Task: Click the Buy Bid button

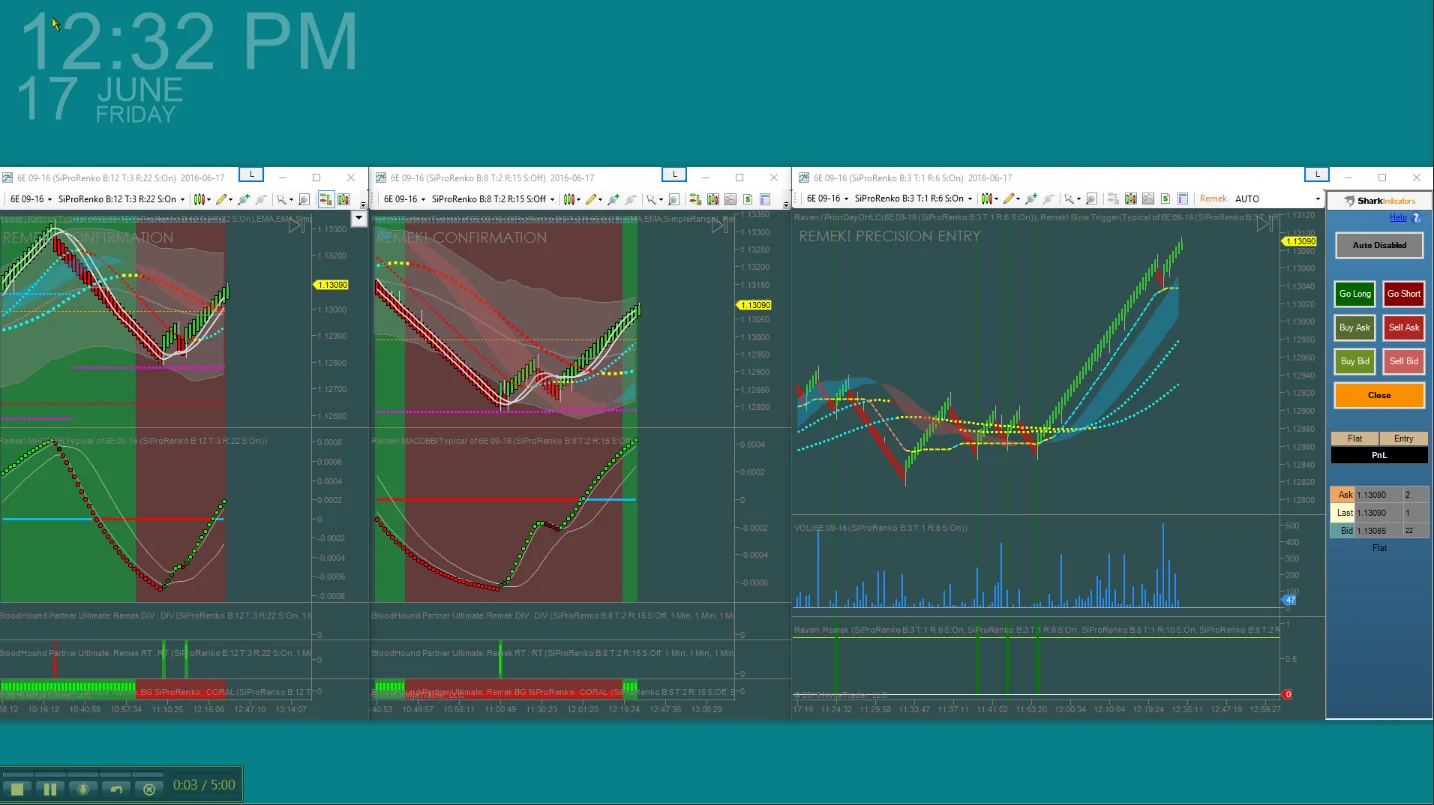Action: pos(1355,361)
